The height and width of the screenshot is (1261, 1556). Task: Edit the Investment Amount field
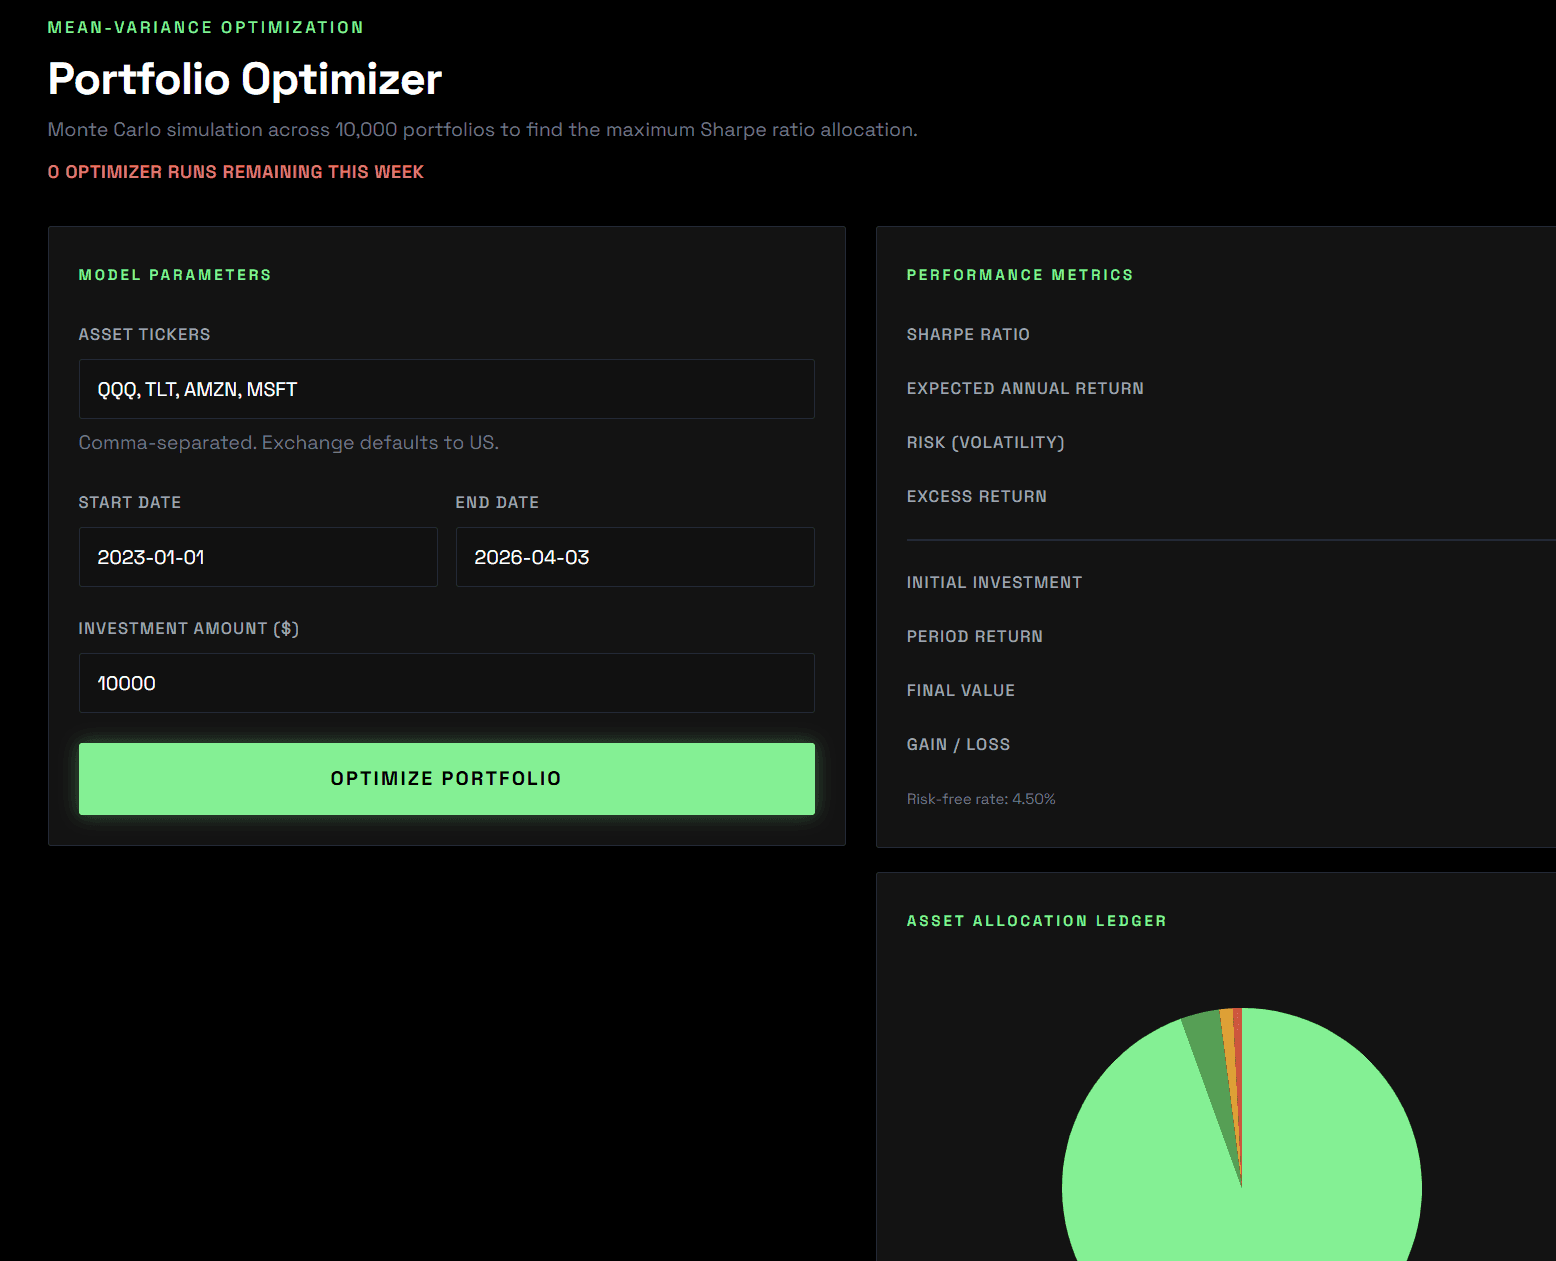[446, 683]
